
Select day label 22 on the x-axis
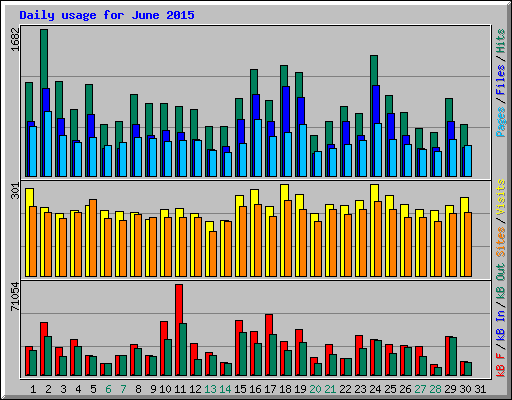tap(345, 389)
